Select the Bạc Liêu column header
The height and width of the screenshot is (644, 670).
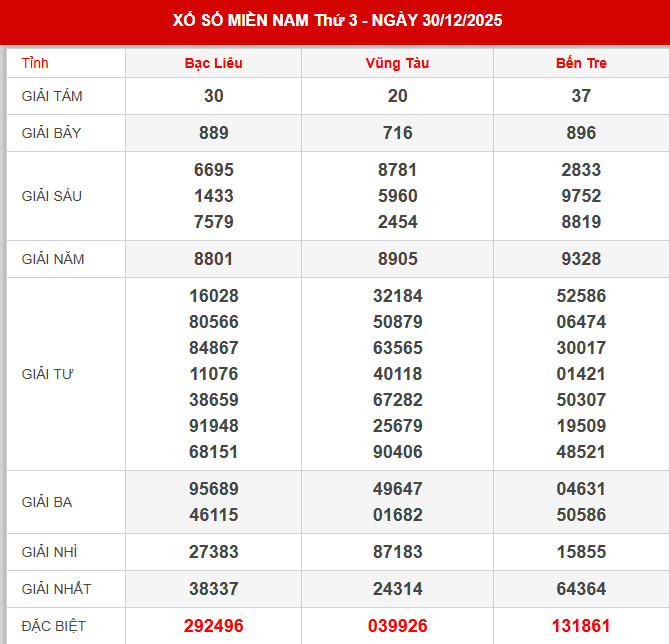pos(213,63)
